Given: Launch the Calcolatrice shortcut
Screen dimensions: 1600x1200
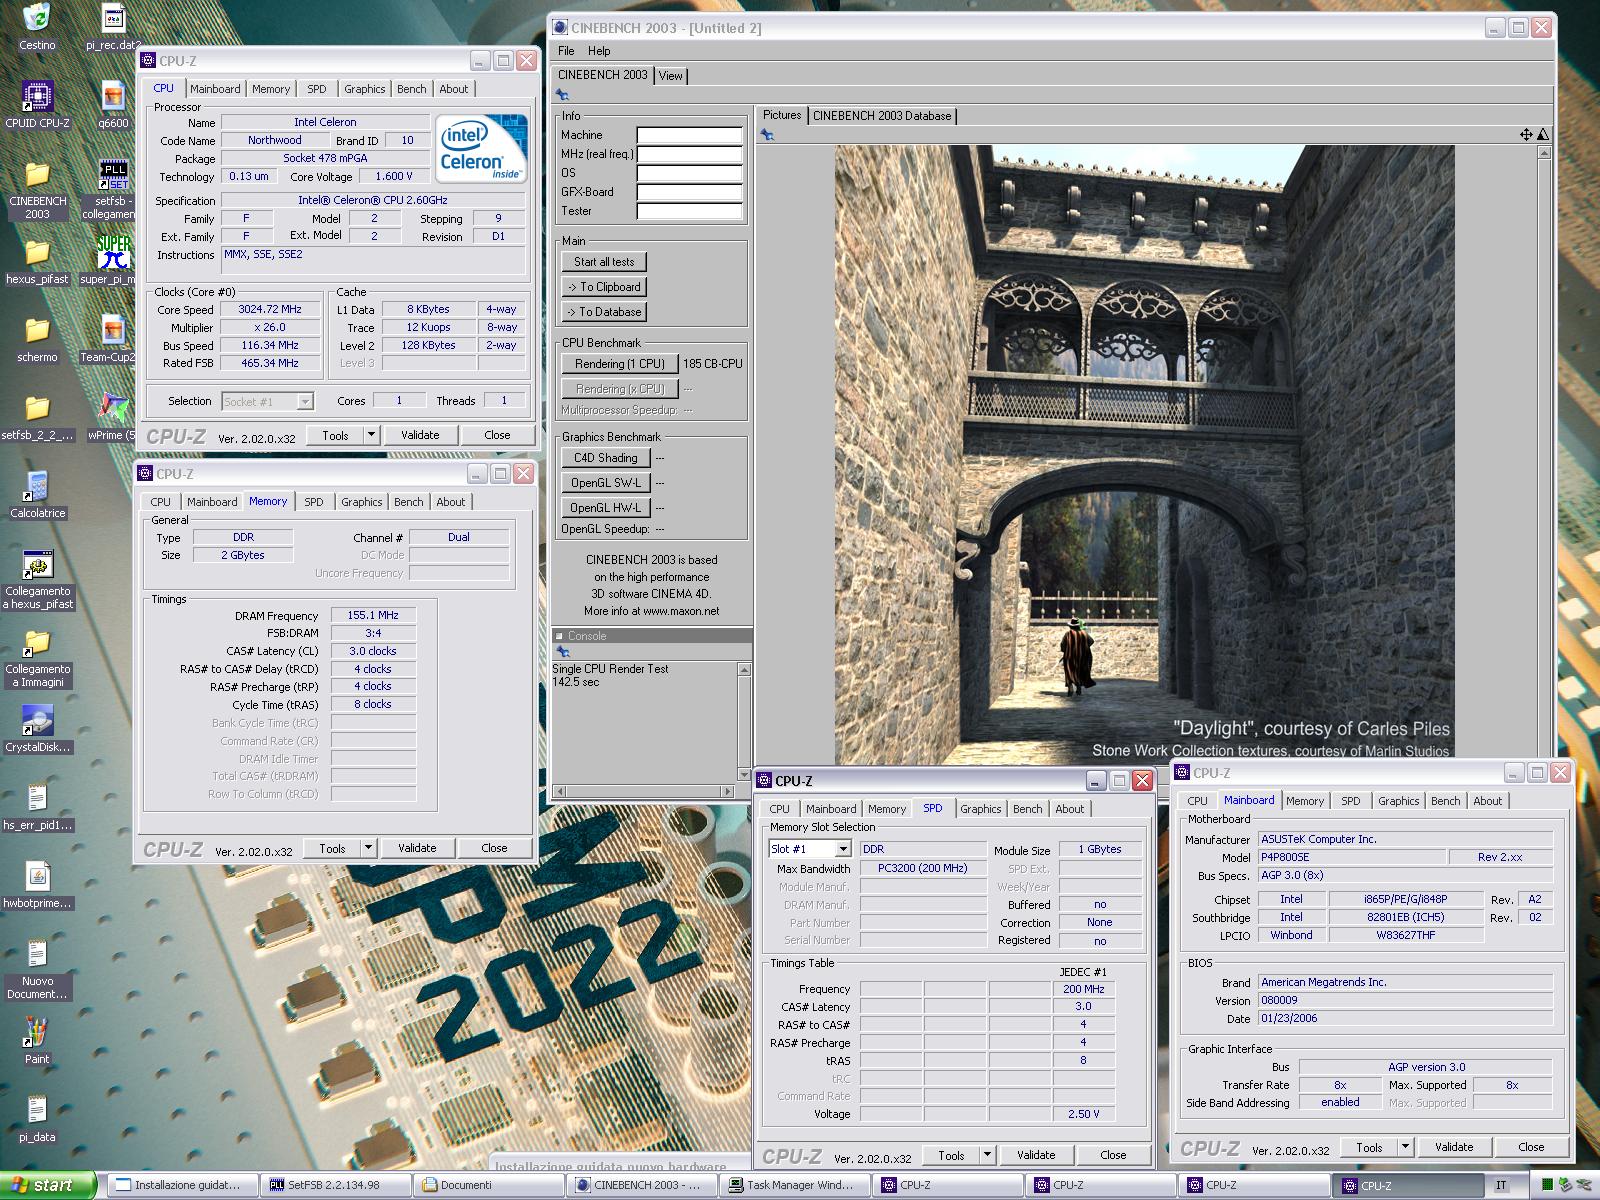Looking at the screenshot, I should click(x=37, y=487).
